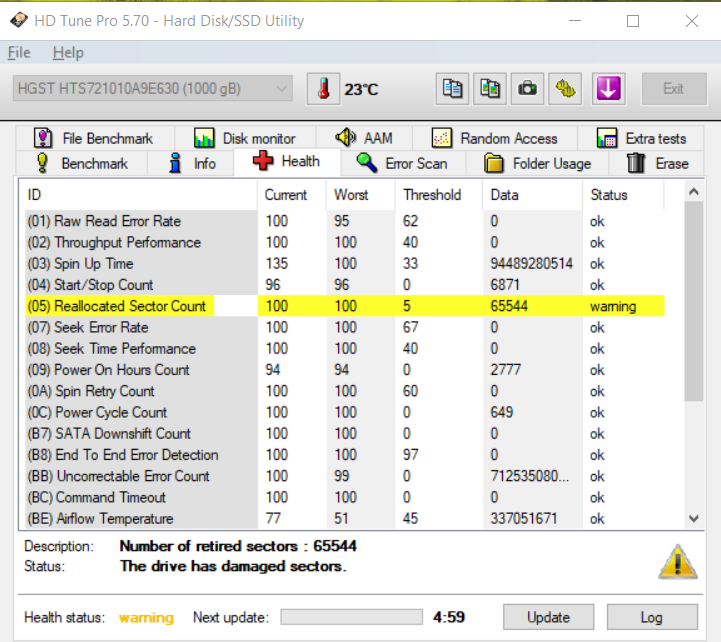This screenshot has height=642, width=721.
Task: Open the Extra tests tab
Action: tap(641, 138)
